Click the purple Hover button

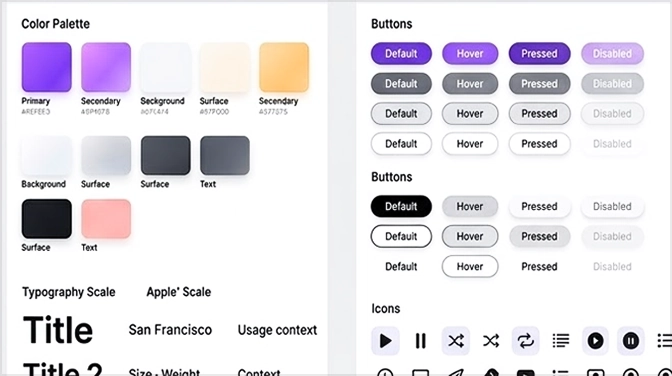(470, 54)
